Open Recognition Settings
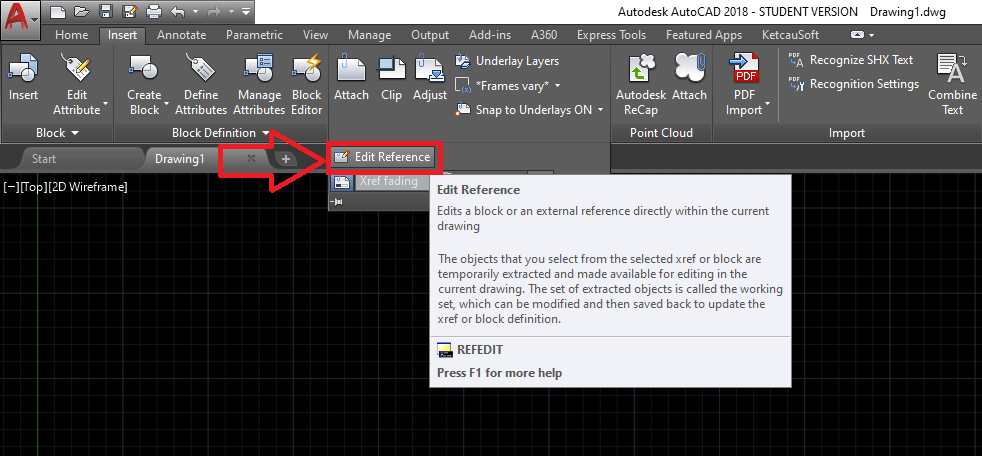Image resolution: width=982 pixels, height=456 pixels. pos(853,84)
